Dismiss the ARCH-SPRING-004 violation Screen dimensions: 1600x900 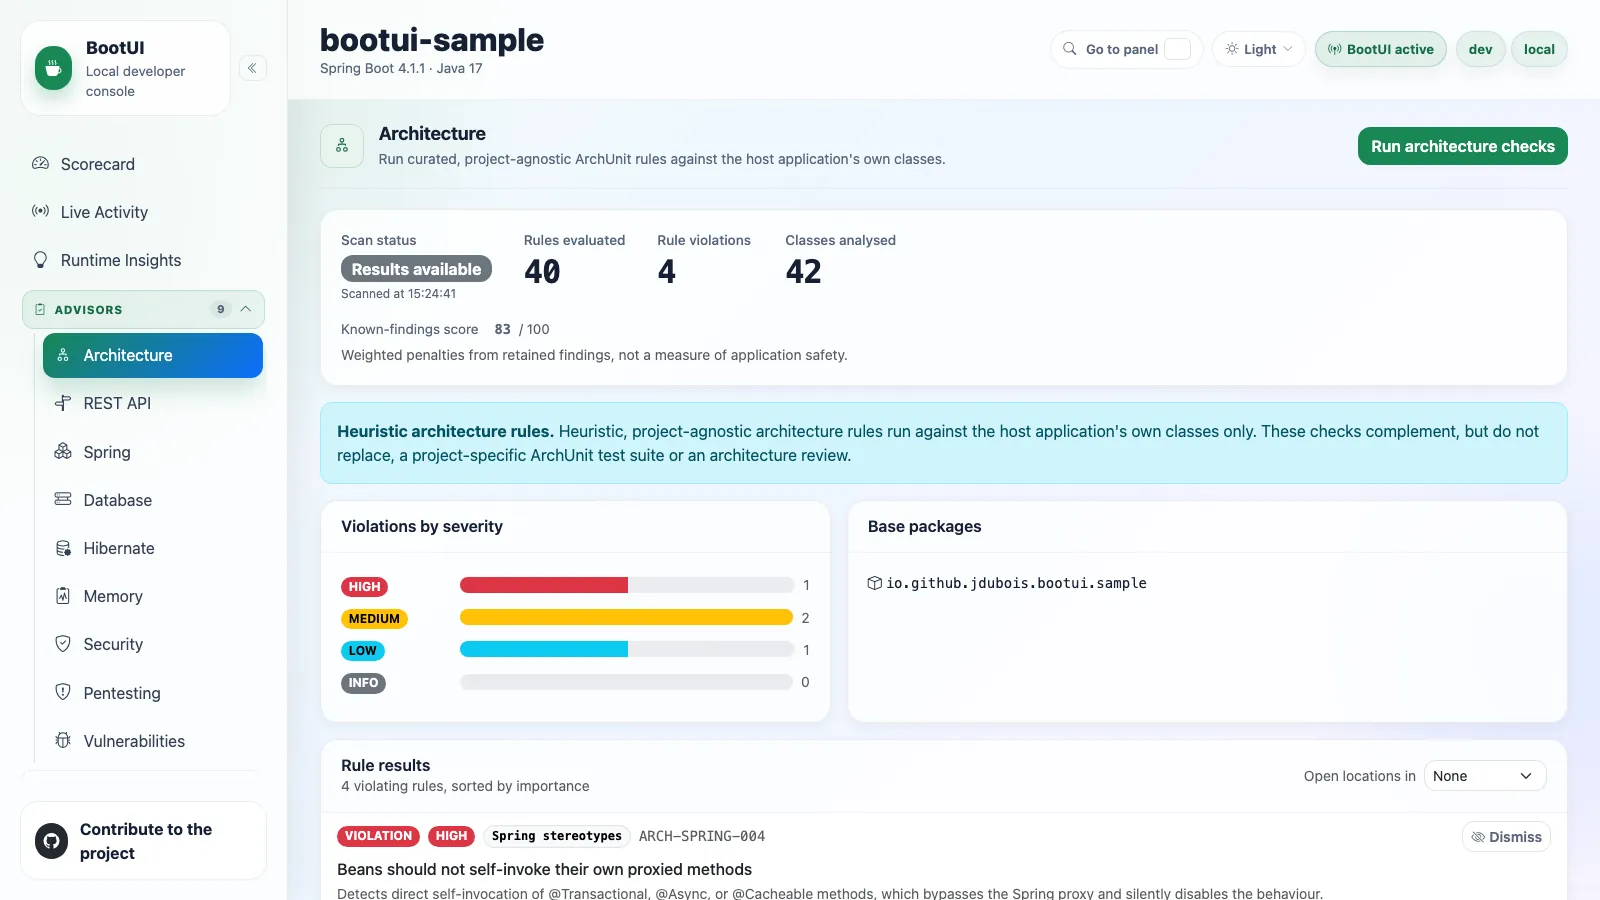point(1506,837)
